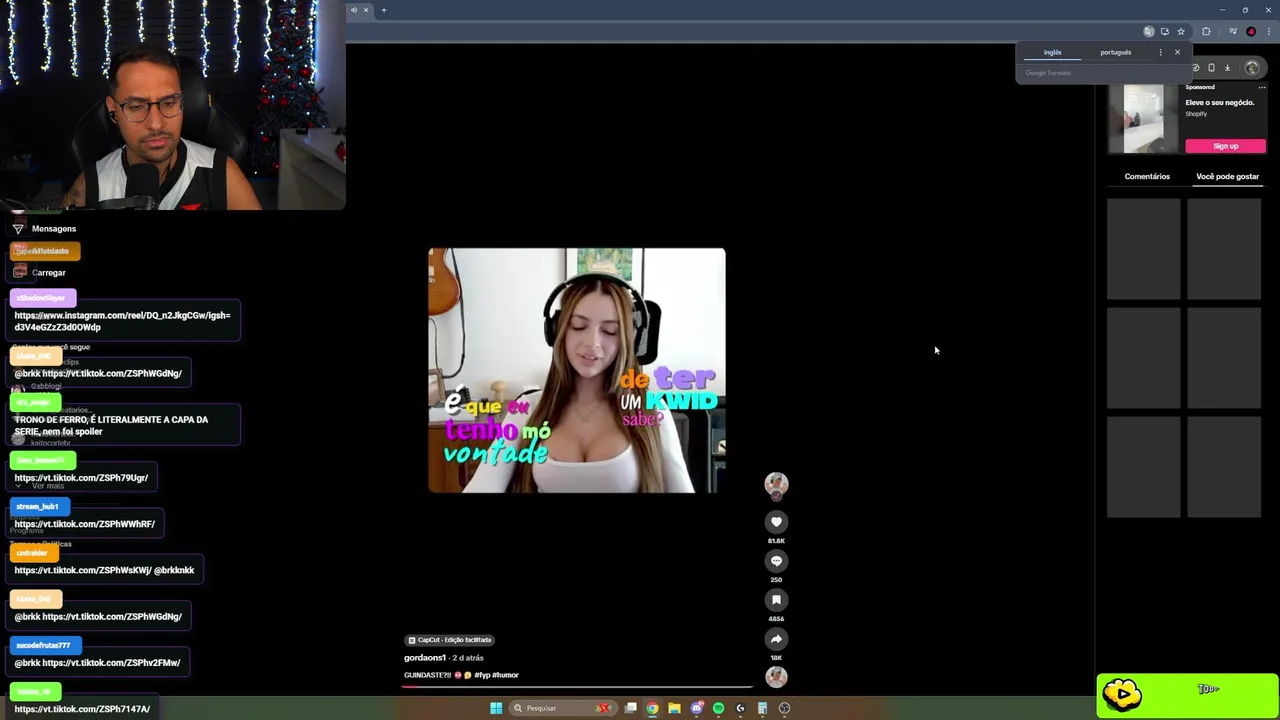Open video comments via speech bubble icon
The height and width of the screenshot is (720, 1280).
[776, 561]
